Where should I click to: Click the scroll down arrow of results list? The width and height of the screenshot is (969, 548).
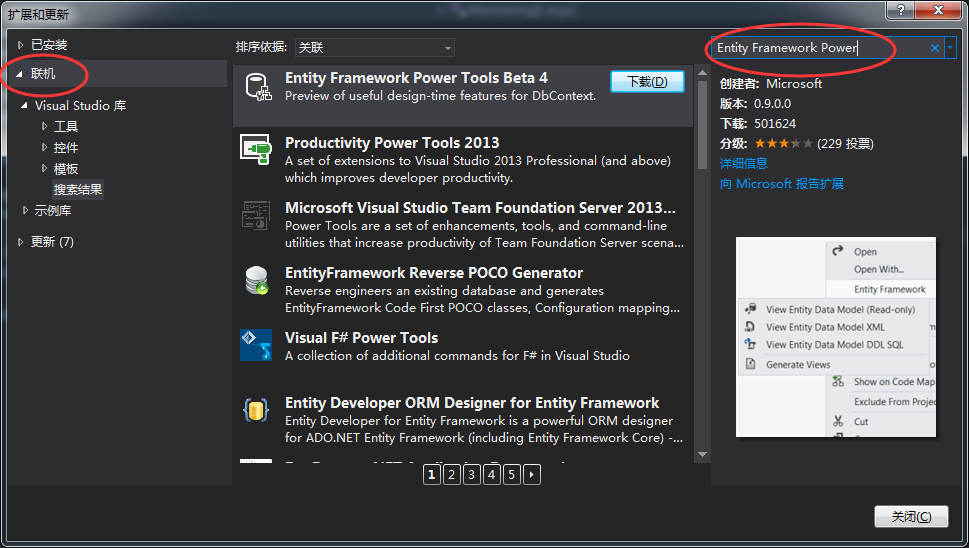pyautogui.click(x=702, y=455)
